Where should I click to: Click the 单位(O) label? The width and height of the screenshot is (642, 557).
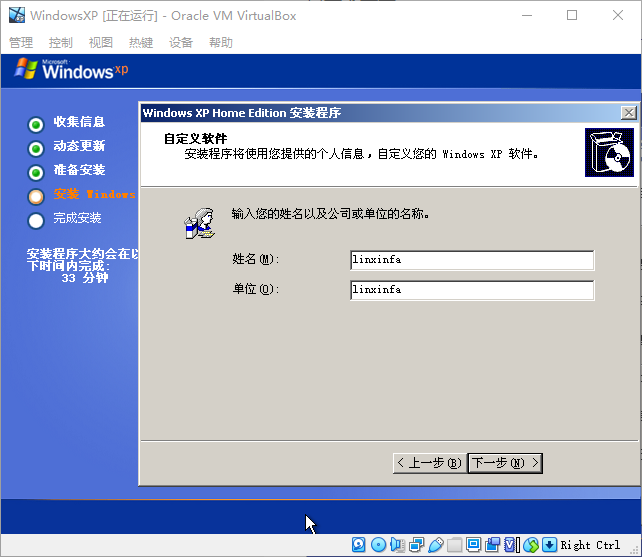click(256, 289)
